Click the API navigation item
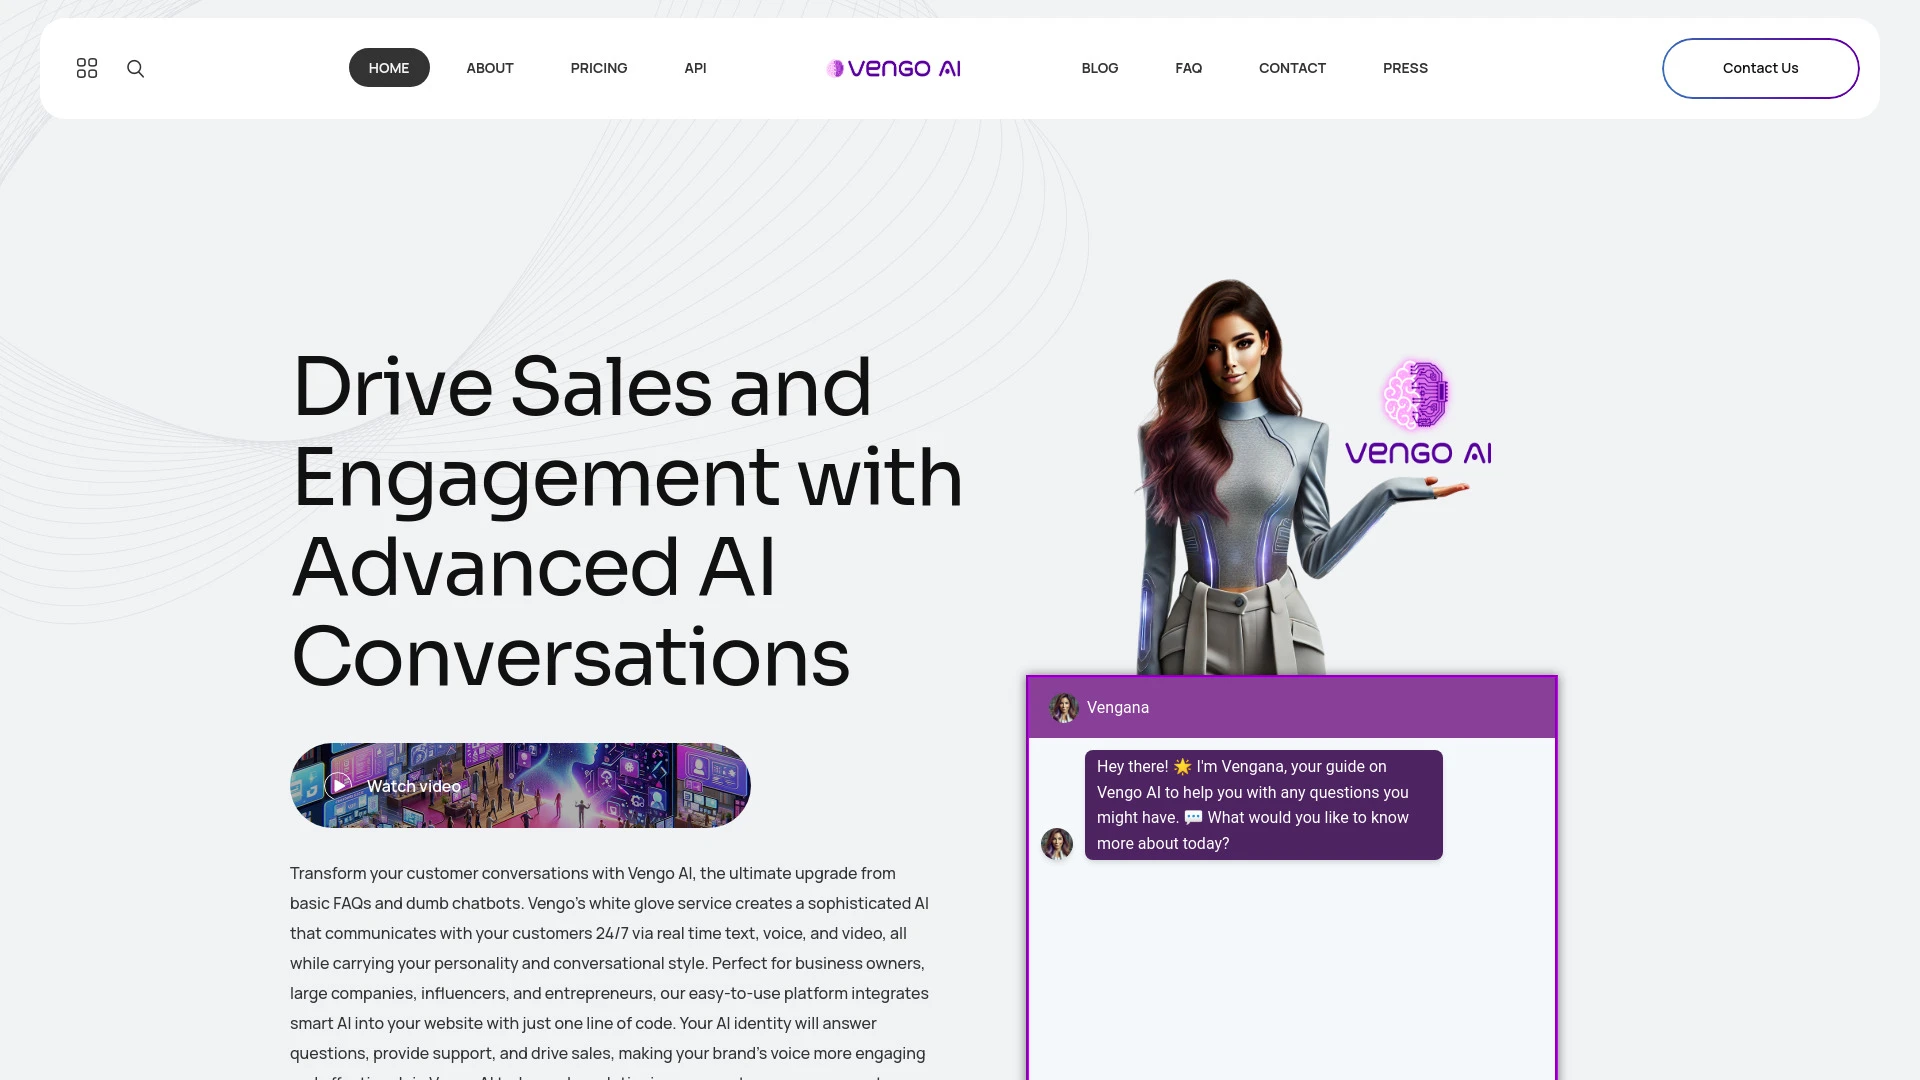This screenshot has width=1920, height=1080. pyautogui.click(x=695, y=67)
